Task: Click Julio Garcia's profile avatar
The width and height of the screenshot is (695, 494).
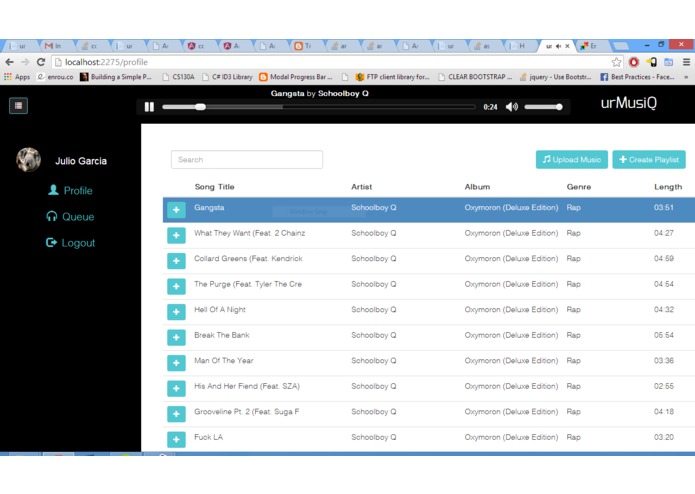Action: pyautogui.click(x=28, y=160)
